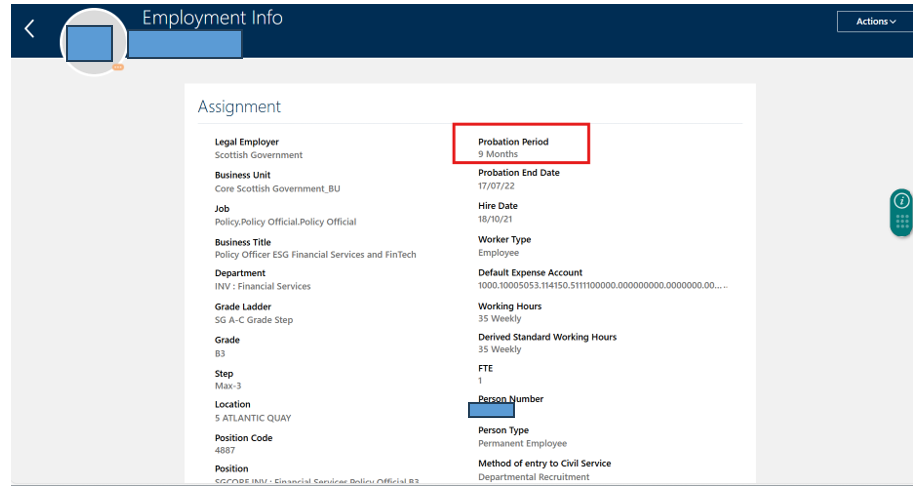Select Probation End Date 17/07/22

[496, 186]
